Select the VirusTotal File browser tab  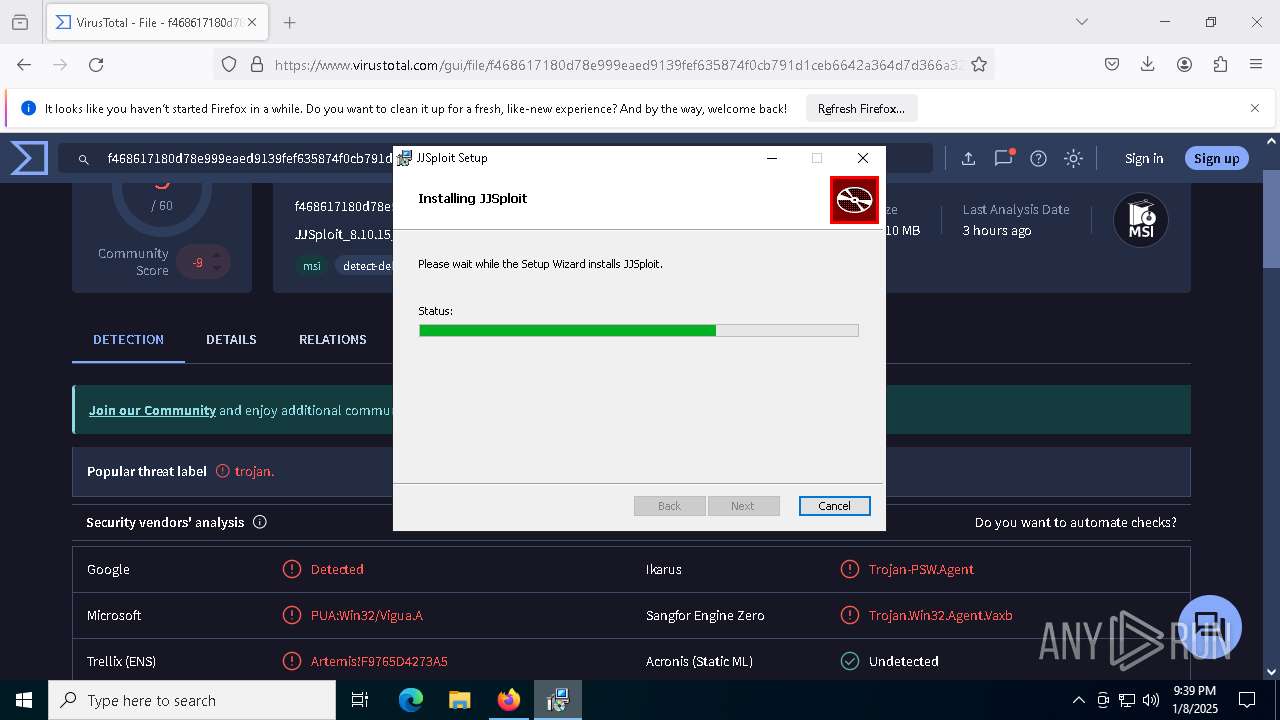coord(156,22)
